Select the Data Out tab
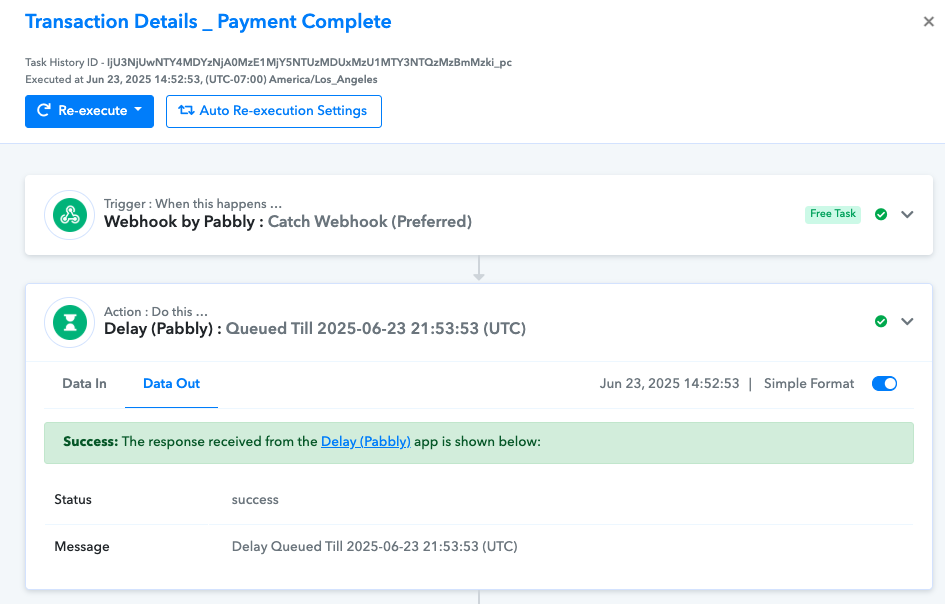The width and height of the screenshot is (945, 604). pyautogui.click(x=171, y=384)
